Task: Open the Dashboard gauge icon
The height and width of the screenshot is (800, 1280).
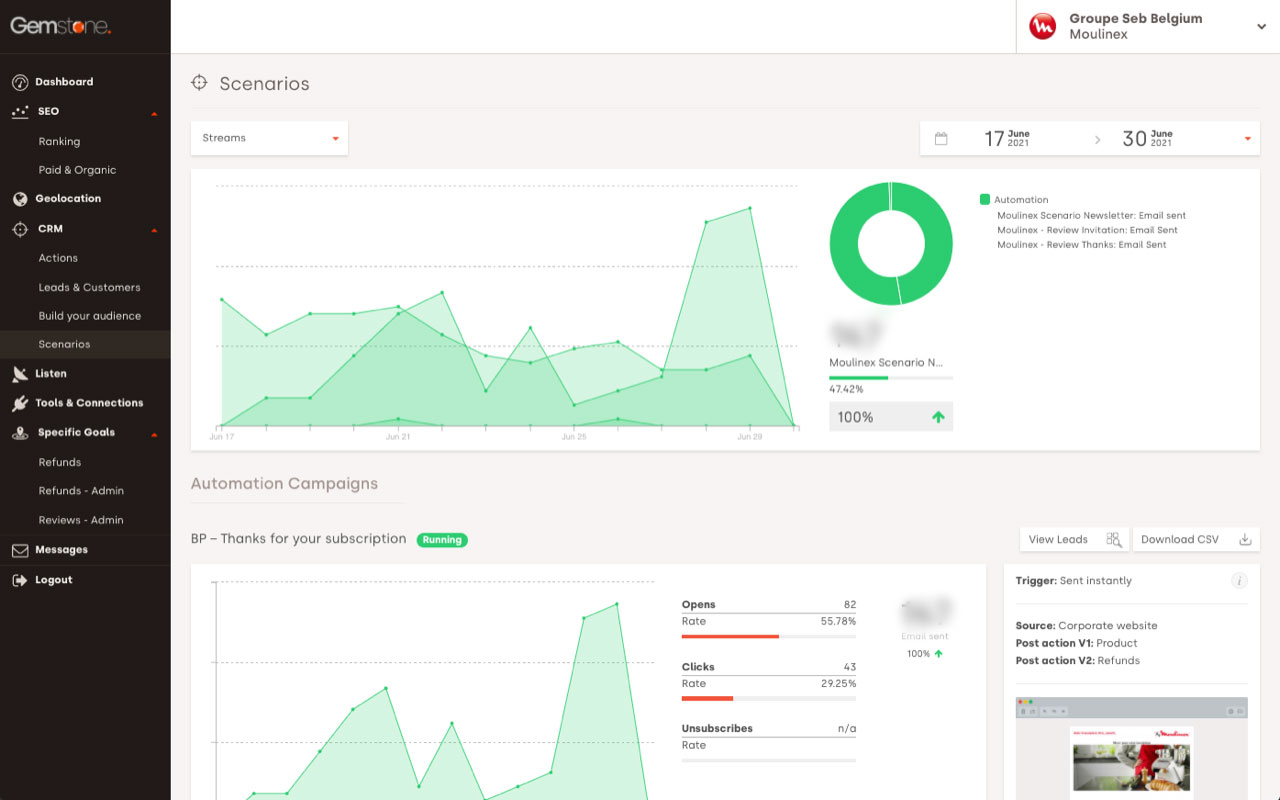Action: 19,82
